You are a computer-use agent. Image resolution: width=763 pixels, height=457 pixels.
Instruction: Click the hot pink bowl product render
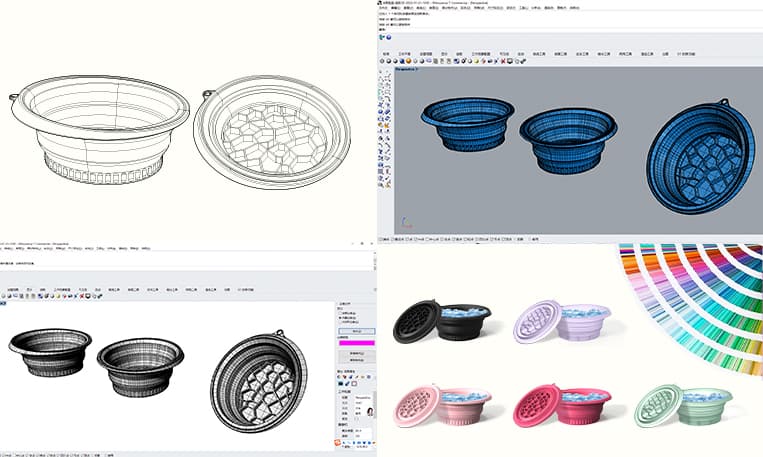click(562, 405)
